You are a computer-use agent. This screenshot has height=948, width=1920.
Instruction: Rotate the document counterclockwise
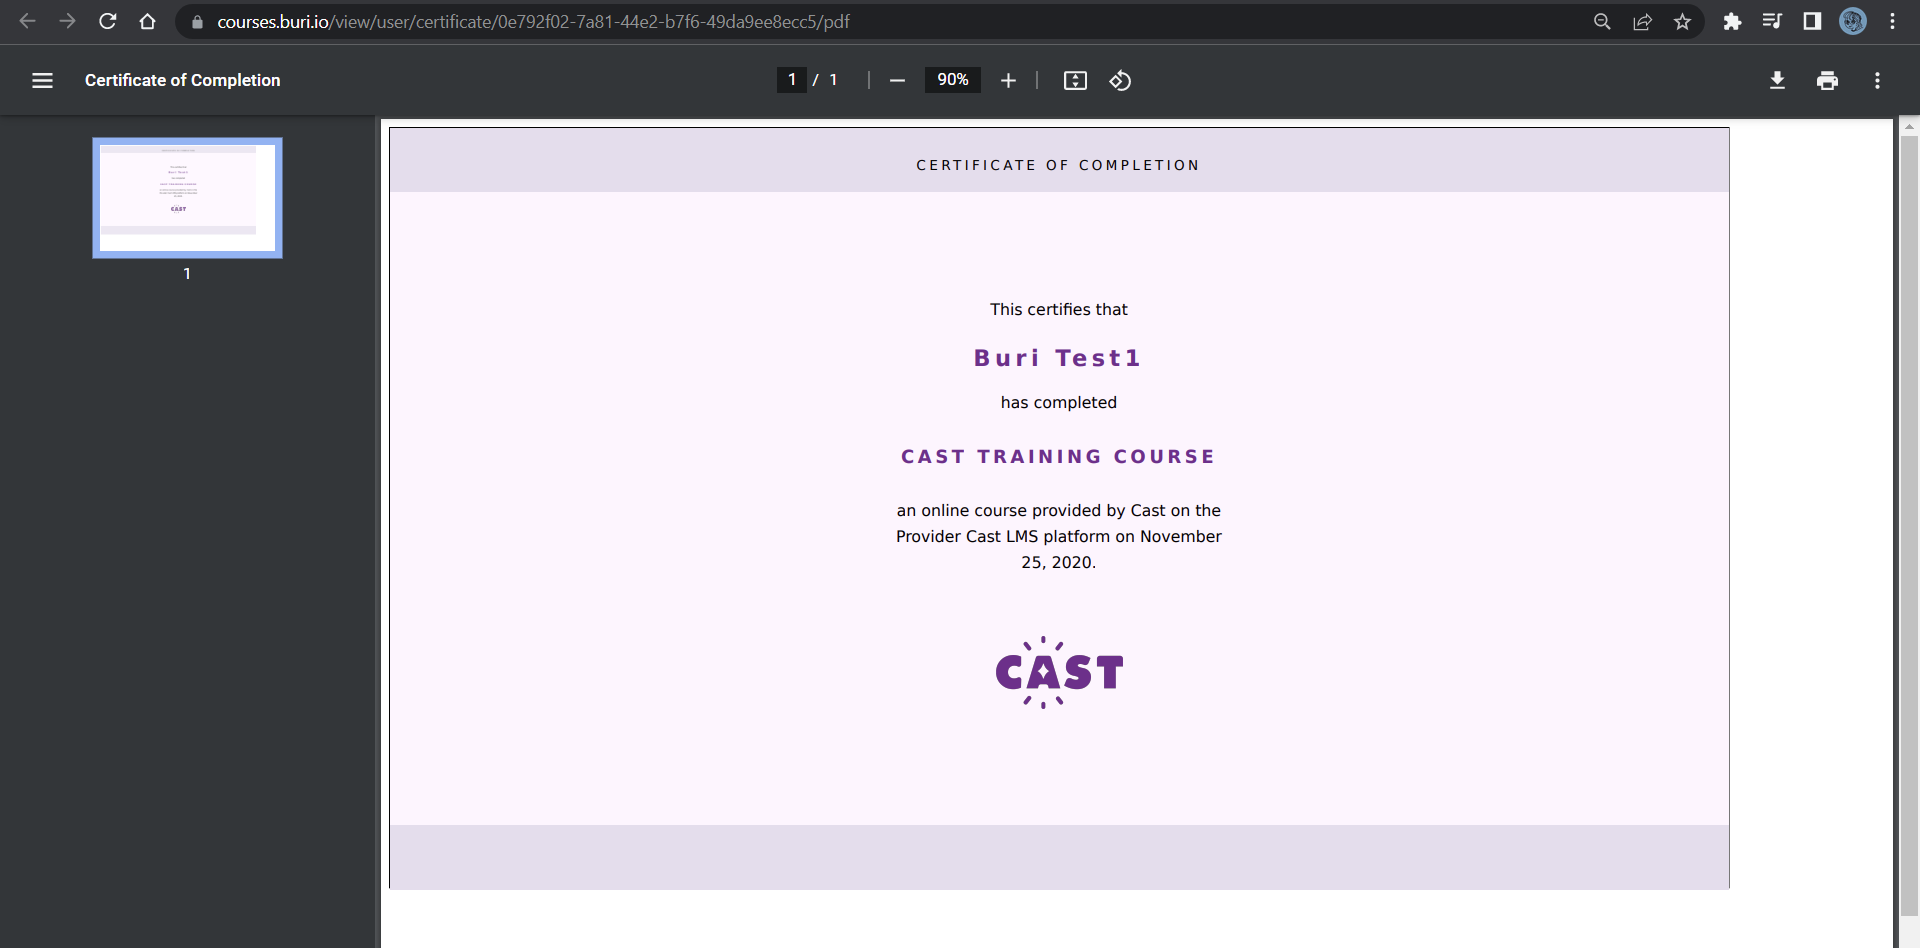(1120, 81)
